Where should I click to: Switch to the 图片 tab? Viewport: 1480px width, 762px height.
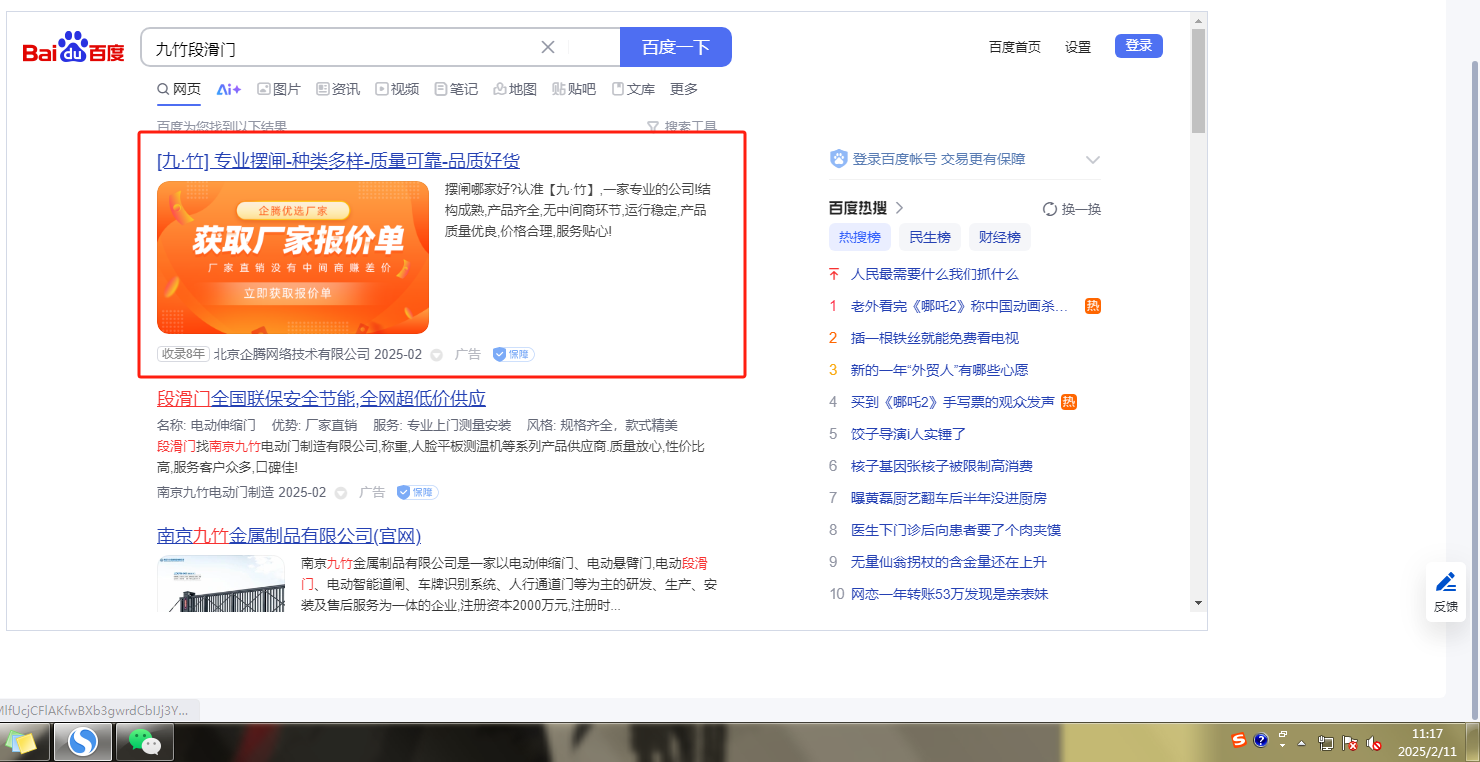(279, 89)
